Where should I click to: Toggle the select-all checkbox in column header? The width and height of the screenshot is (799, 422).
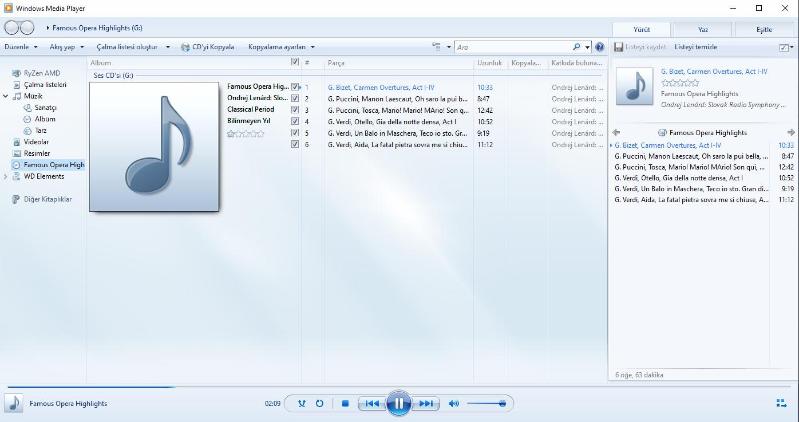(295, 62)
